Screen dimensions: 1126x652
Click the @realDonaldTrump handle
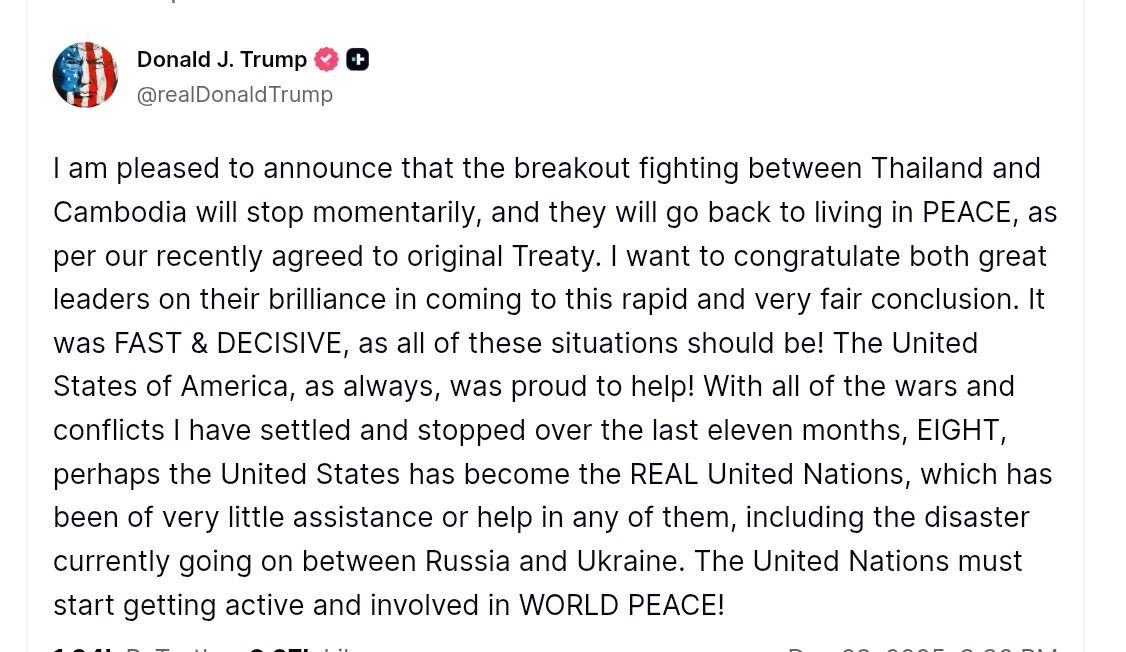point(234,94)
